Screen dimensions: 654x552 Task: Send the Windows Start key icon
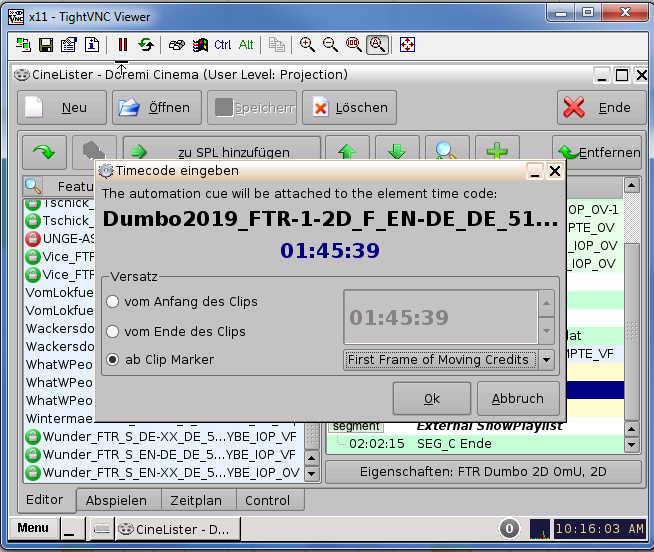point(200,44)
